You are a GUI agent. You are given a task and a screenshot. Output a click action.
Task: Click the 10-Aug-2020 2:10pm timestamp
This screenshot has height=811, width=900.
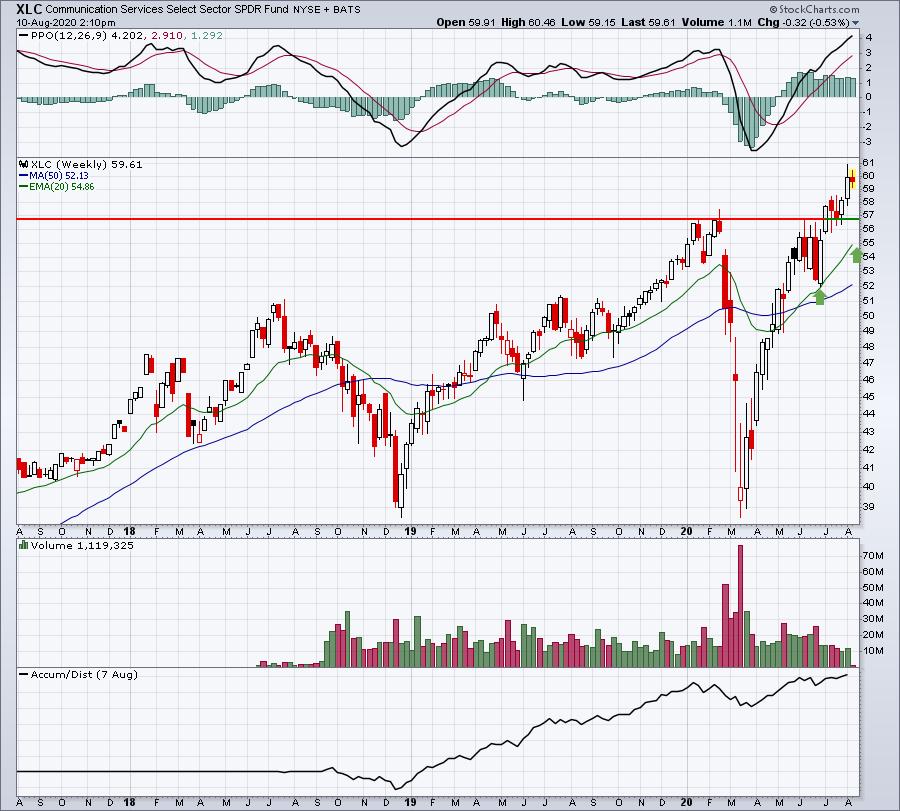(65, 23)
